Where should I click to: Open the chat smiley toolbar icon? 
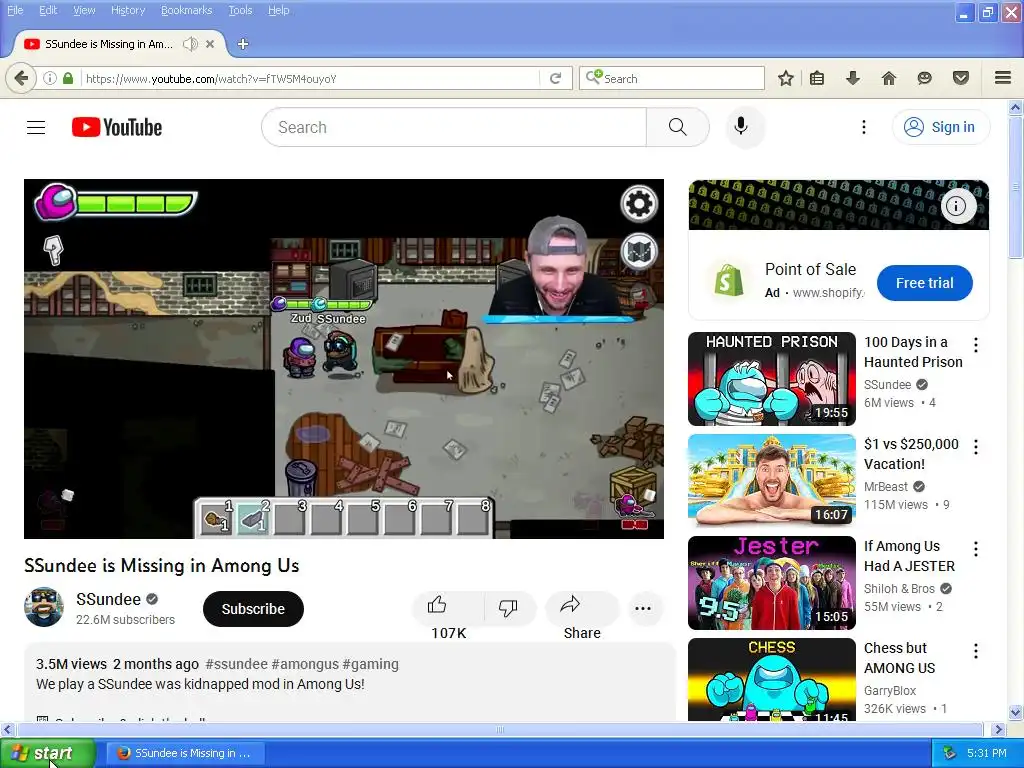coord(924,78)
